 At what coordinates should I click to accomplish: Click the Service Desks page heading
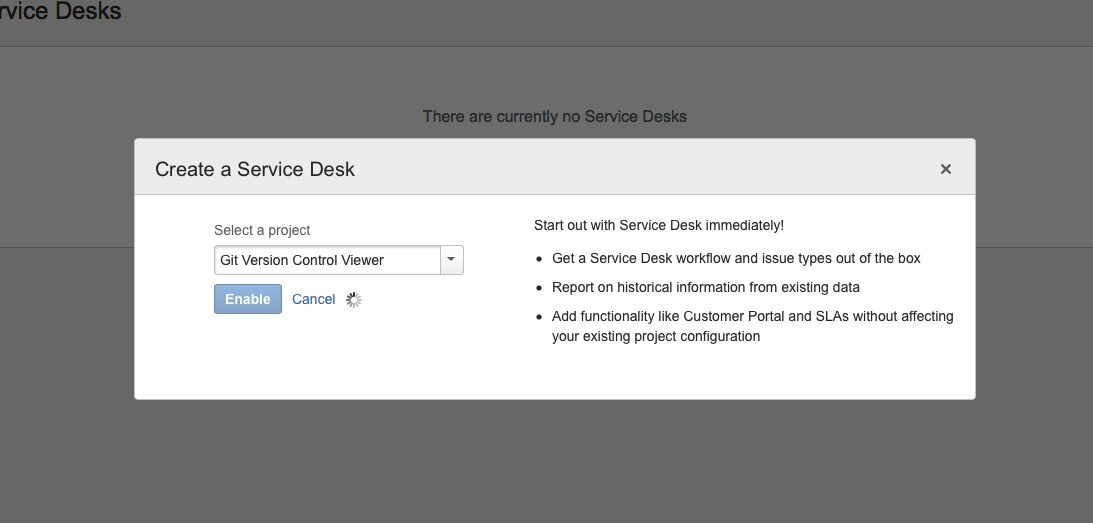pyautogui.click(x=60, y=13)
